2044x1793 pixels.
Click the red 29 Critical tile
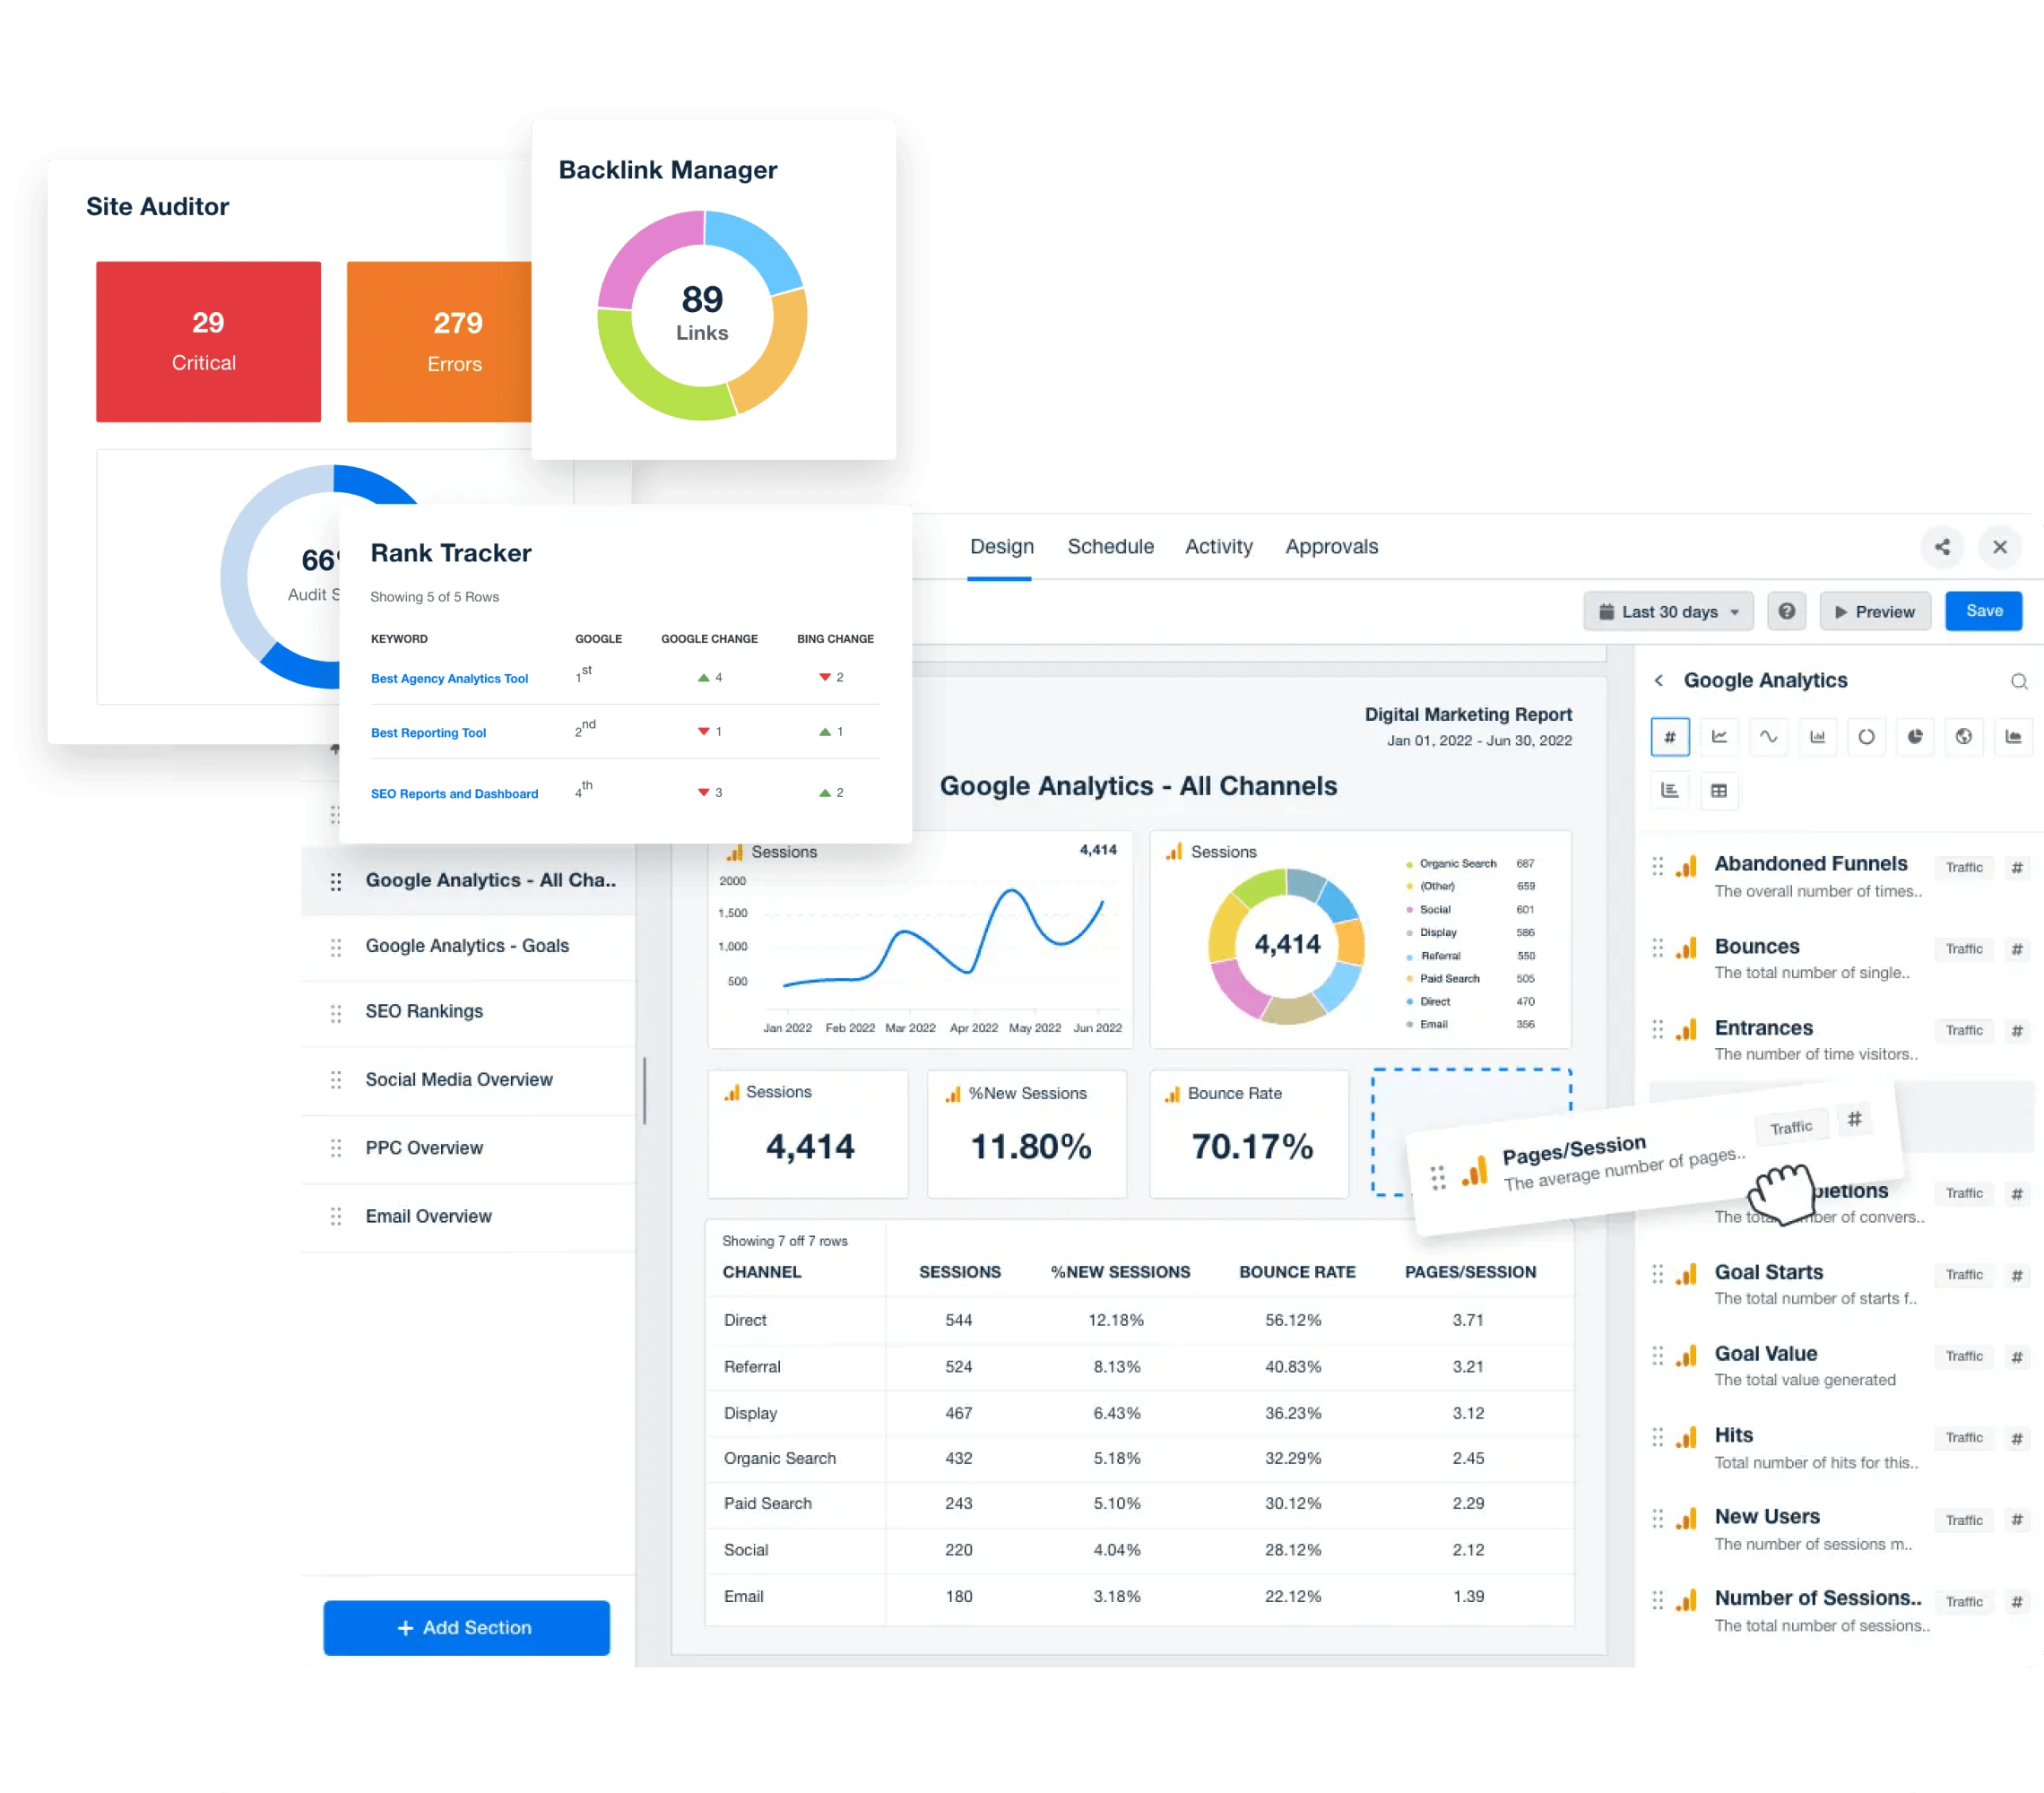coord(208,342)
